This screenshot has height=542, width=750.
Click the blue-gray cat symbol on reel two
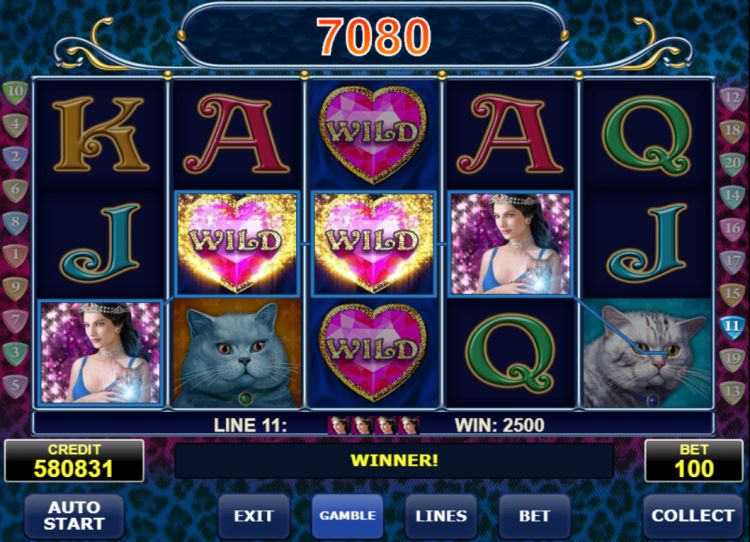click(238, 354)
